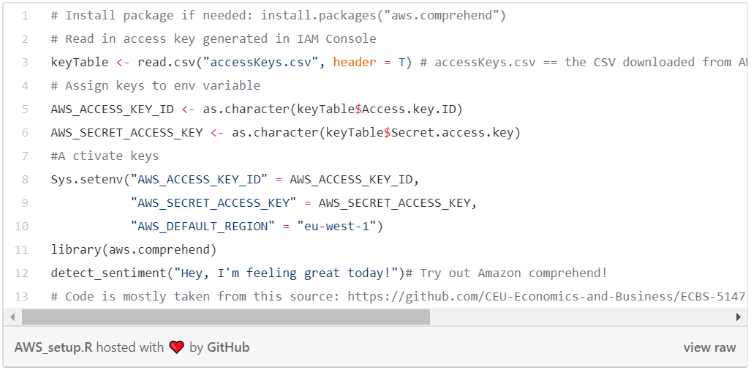Click the "eu-west-1" region string

pos(337,226)
